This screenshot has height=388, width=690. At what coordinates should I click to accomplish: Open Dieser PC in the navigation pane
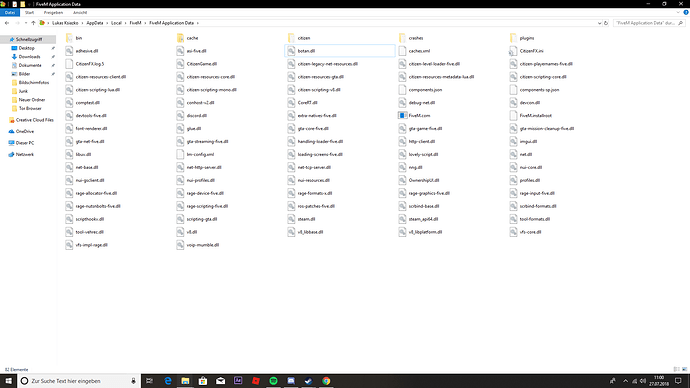(x=25, y=143)
